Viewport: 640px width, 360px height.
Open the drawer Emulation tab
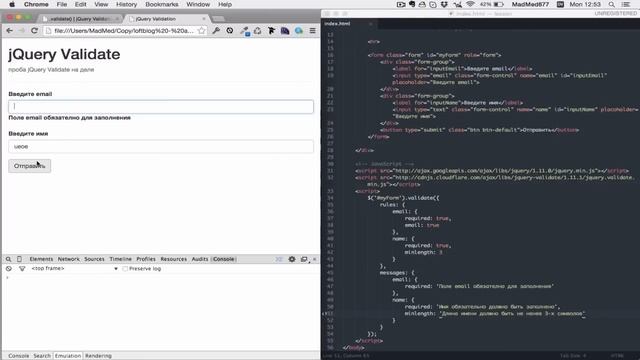(68, 356)
